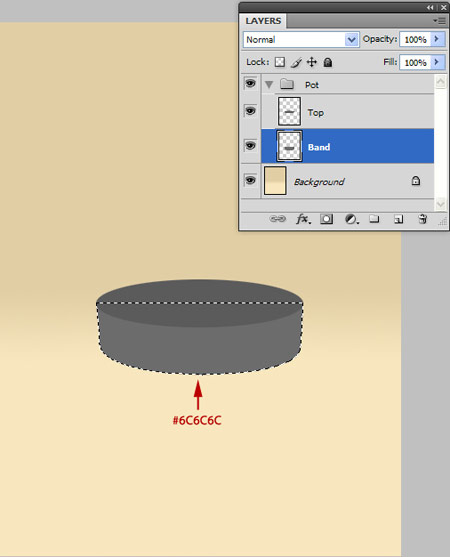Click the Background layer lock icon
The image size is (450, 557).
[416, 181]
